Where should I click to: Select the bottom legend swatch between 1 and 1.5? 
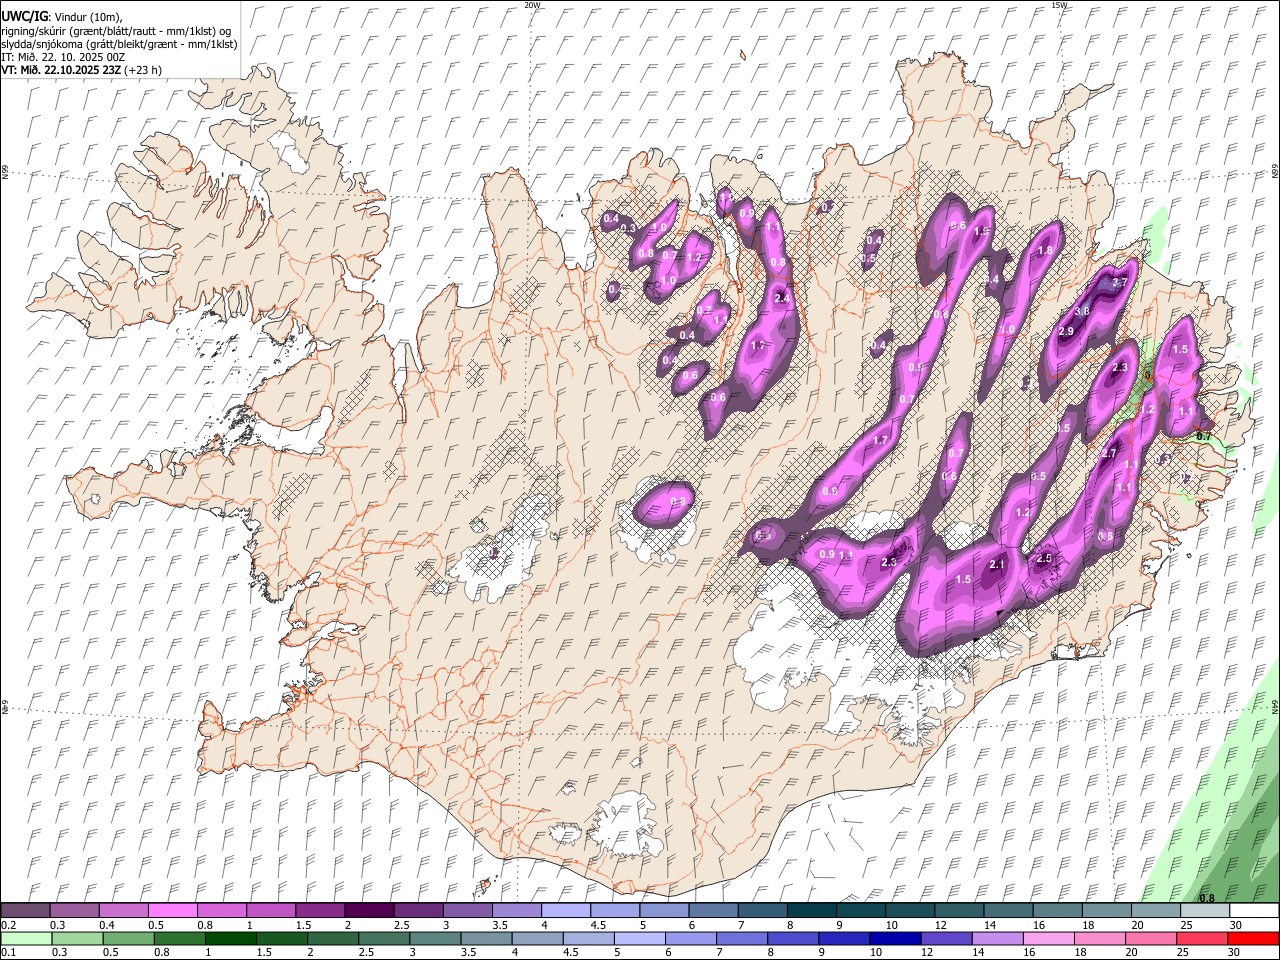tap(230, 939)
